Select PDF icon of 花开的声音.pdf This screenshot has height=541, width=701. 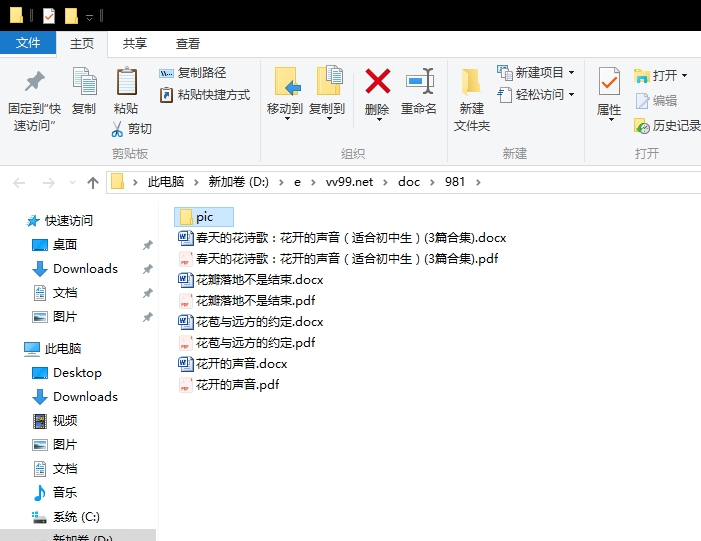[x=185, y=385]
